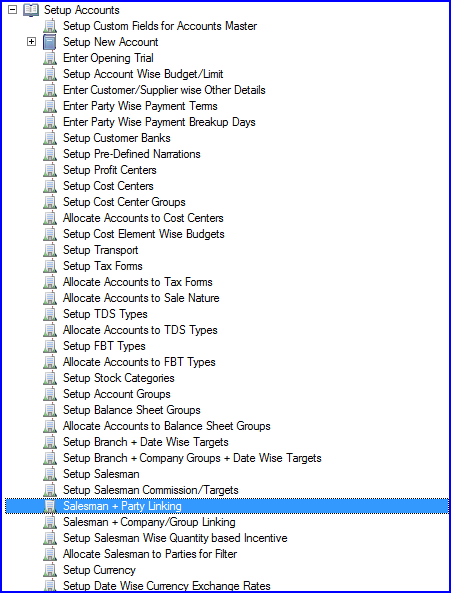
Task: Click the open book icon beside Setup Accounts
Action: [x=31, y=10]
